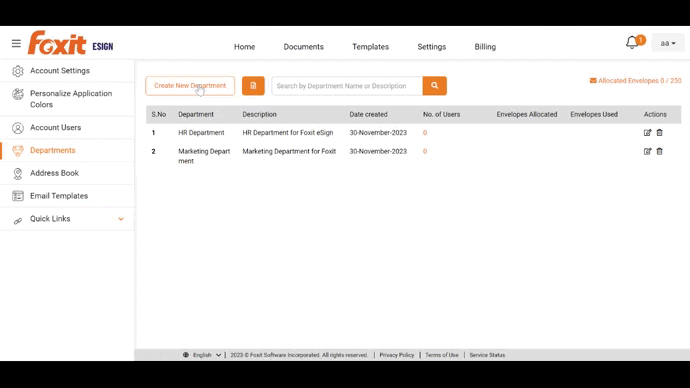Click the Foxit copyright footer text
The width and height of the screenshot is (690, 388).
pos(299,355)
